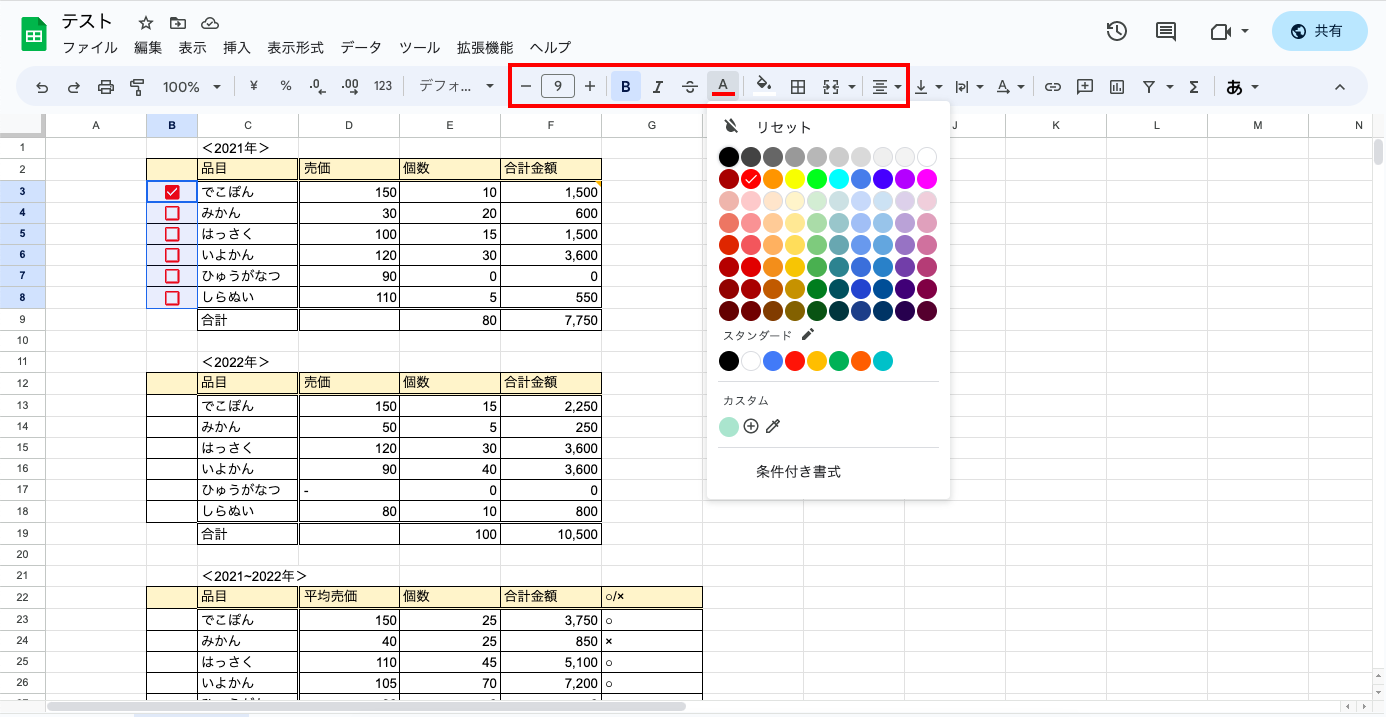Open the データ menu

(359, 47)
